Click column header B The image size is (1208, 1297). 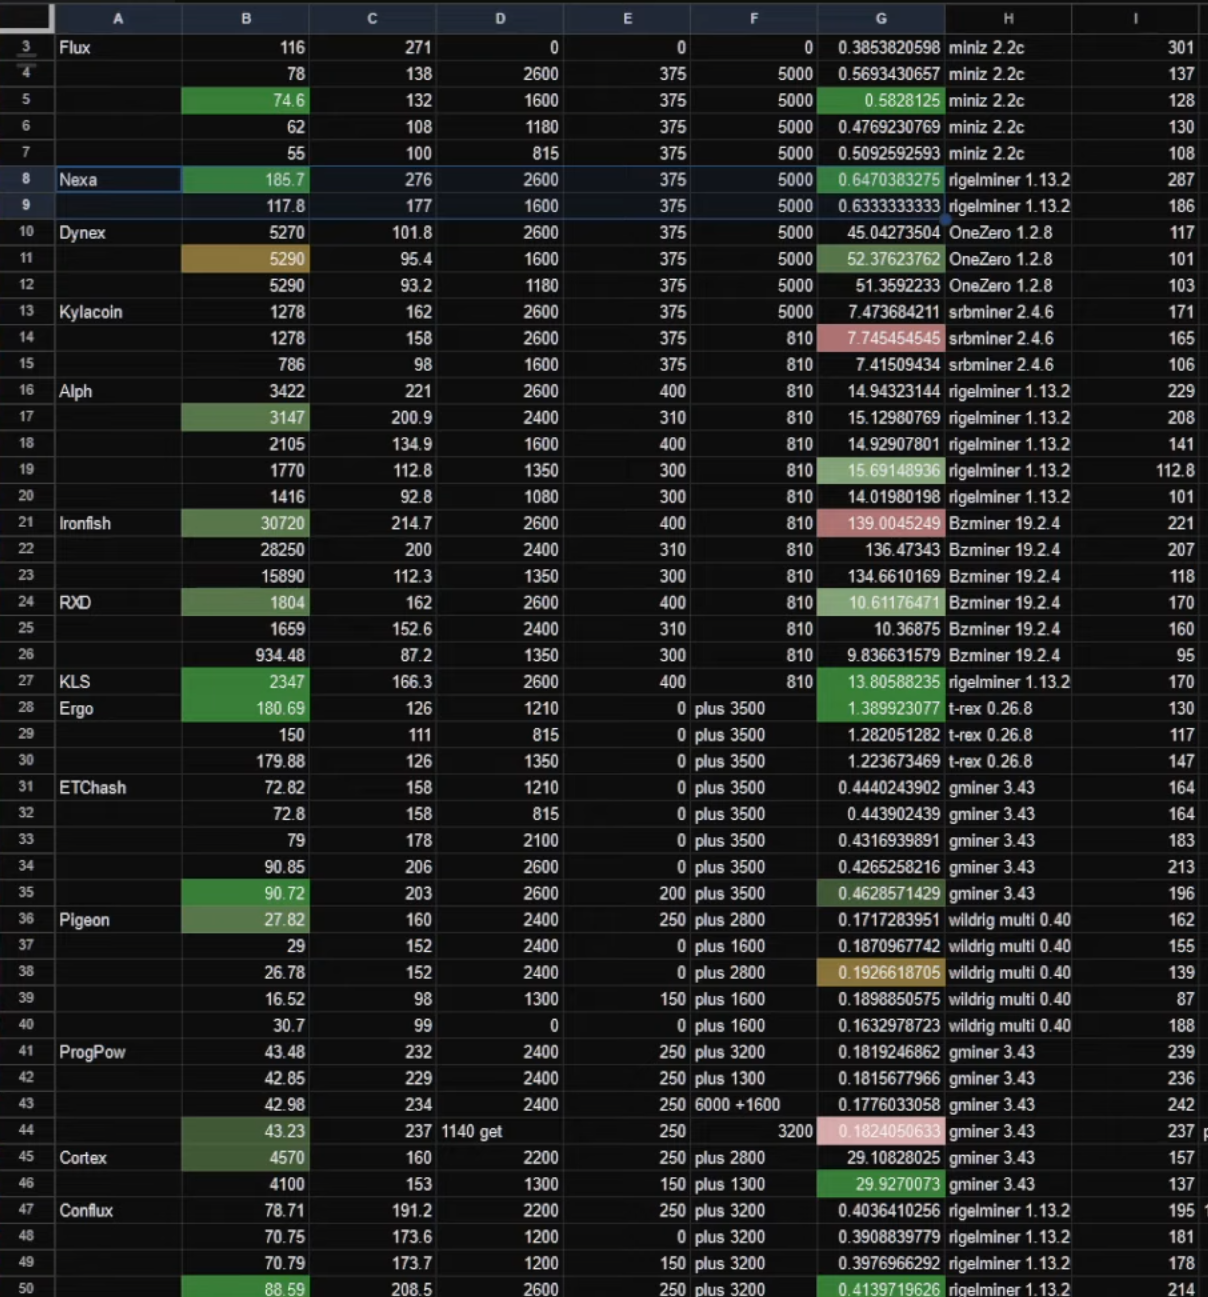pos(245,17)
